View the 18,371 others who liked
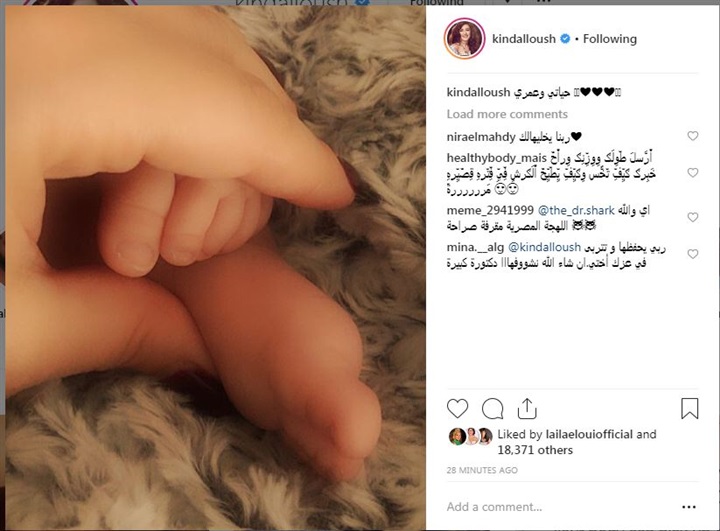The height and width of the screenshot is (531, 720). (x=535, y=450)
